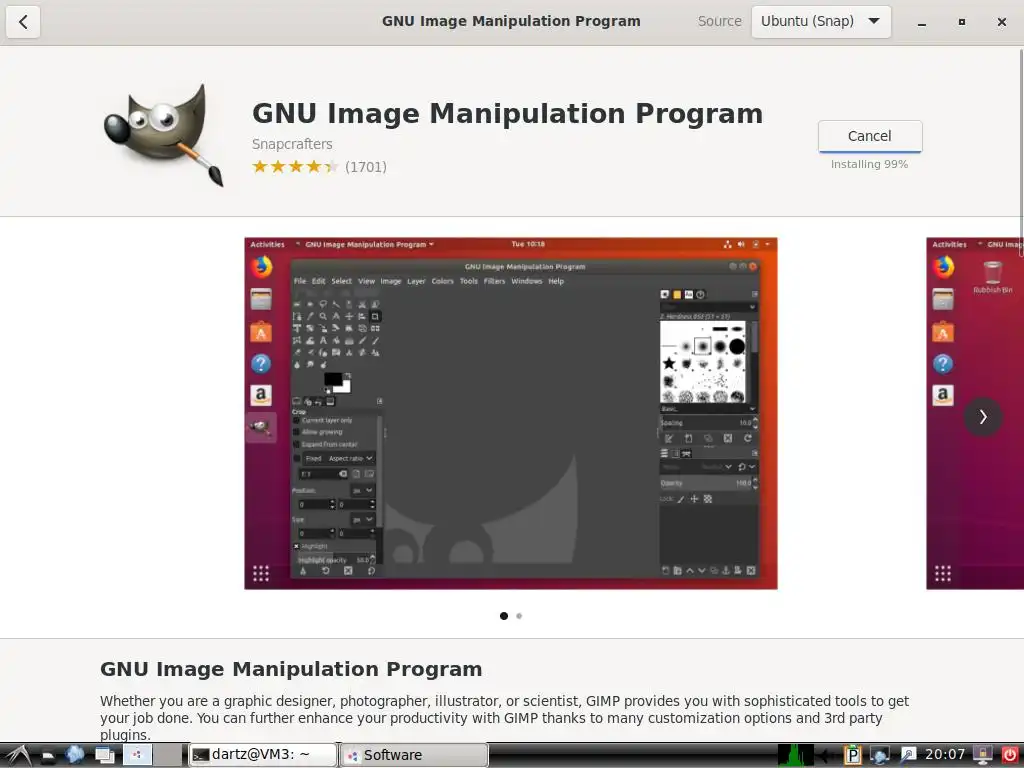Show next screenshot with the right chevron
The width and height of the screenshot is (1024, 768).
[983, 417]
